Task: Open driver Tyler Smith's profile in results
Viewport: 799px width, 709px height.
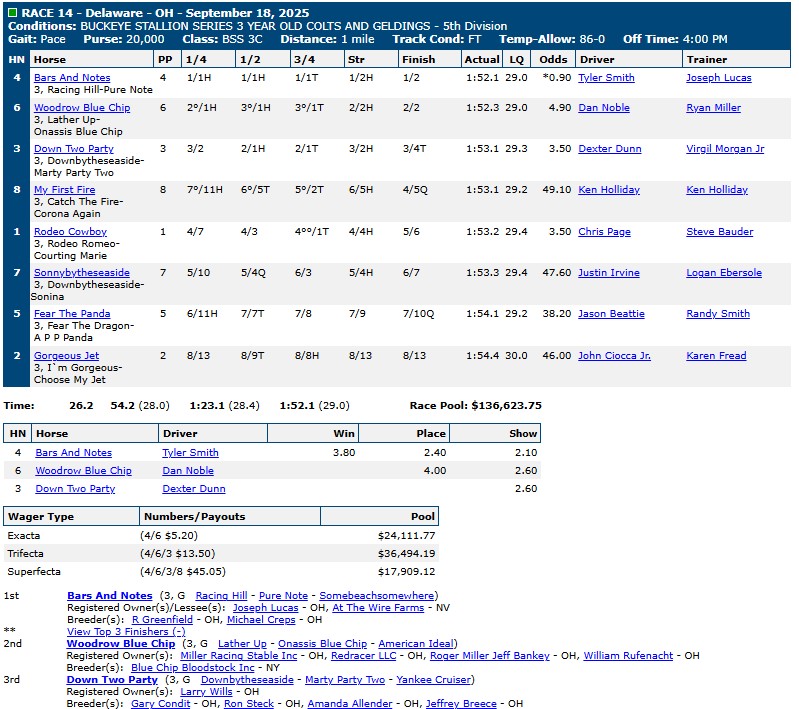Action: (x=606, y=78)
